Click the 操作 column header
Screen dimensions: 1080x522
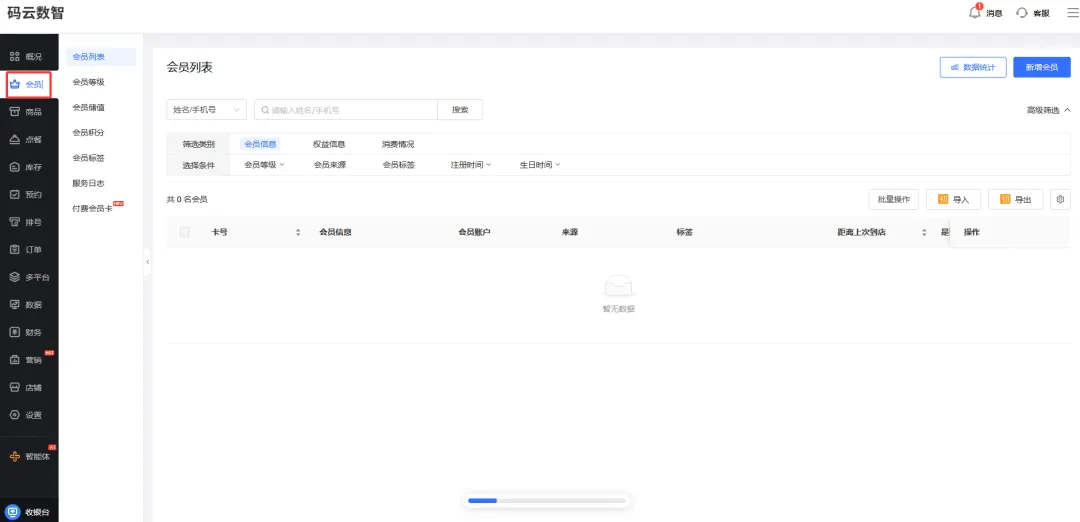coord(972,232)
